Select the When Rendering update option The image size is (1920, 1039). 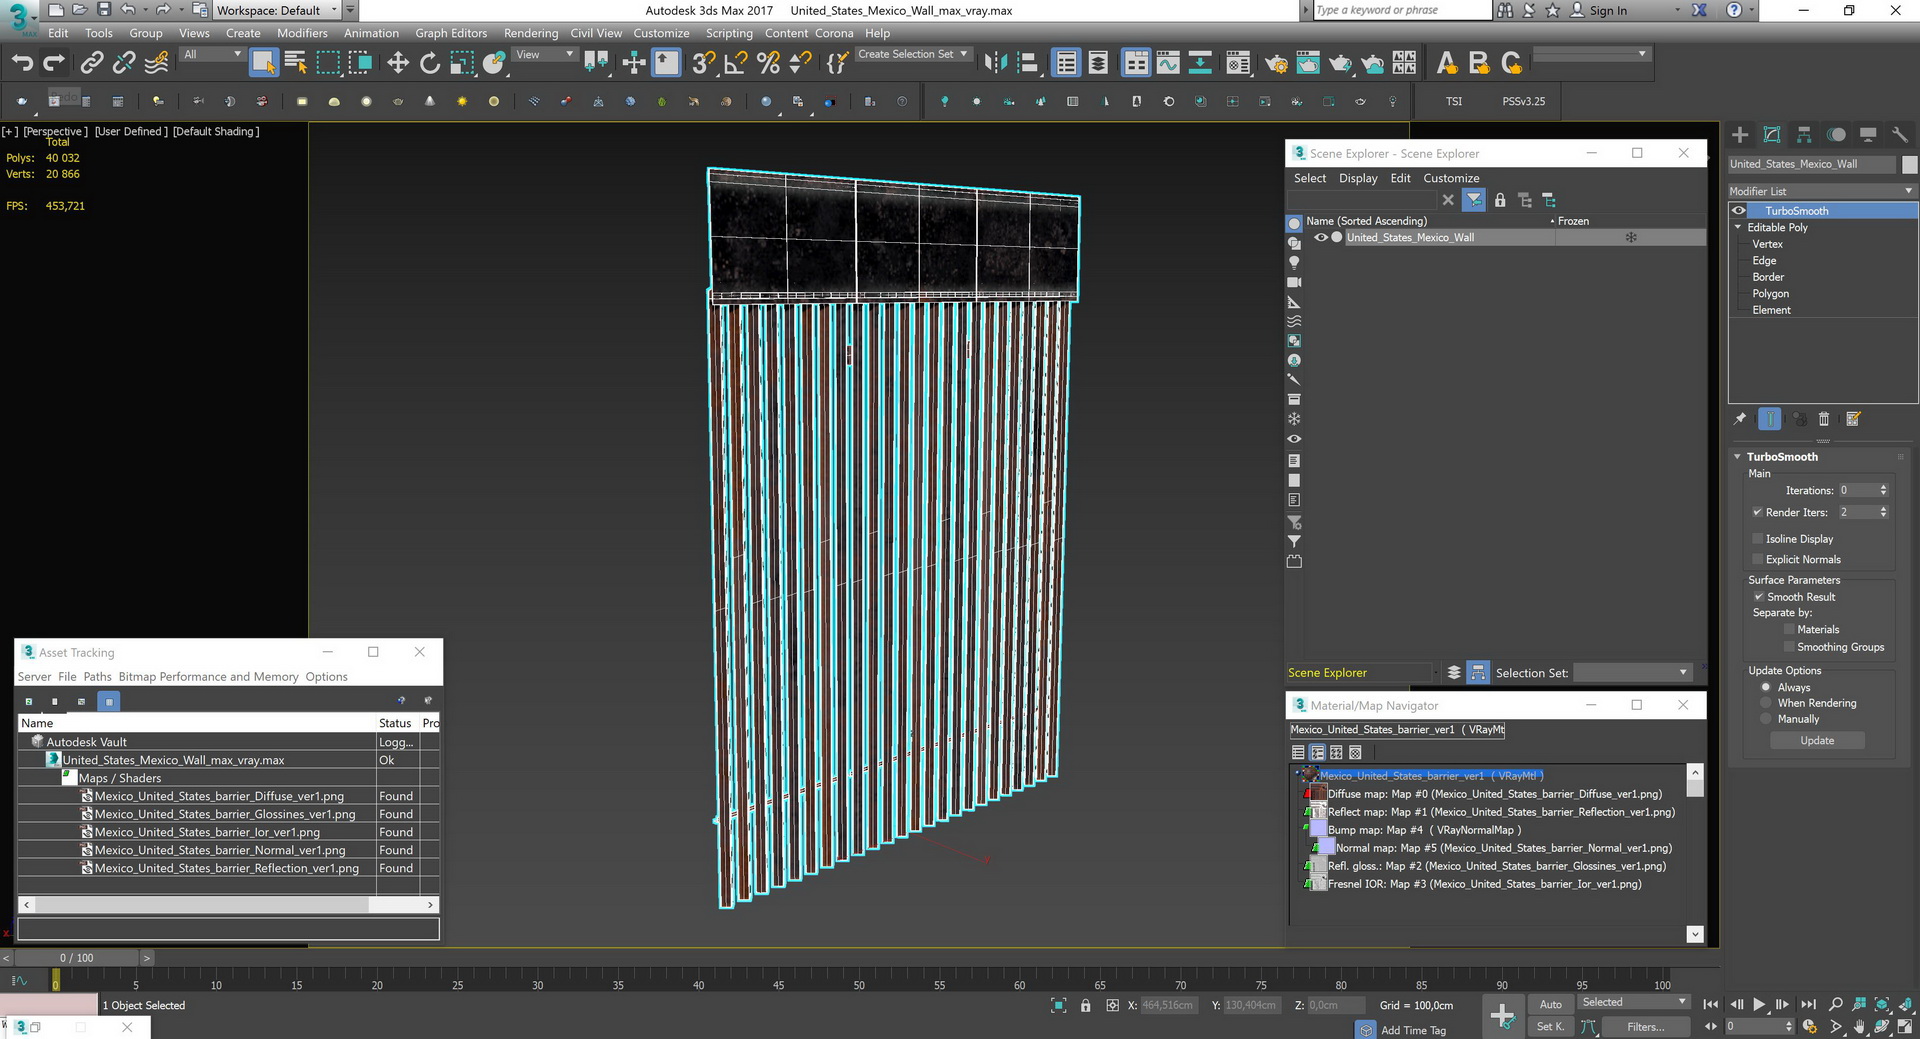(1766, 703)
